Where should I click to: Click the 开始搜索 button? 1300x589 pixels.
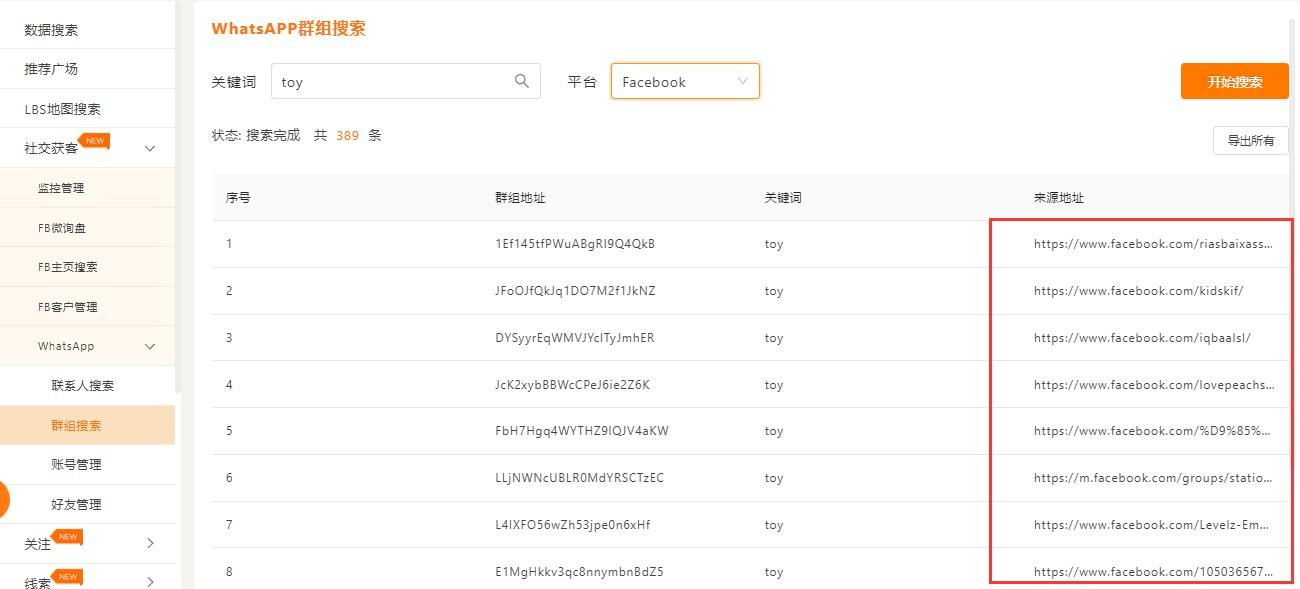tap(1234, 81)
